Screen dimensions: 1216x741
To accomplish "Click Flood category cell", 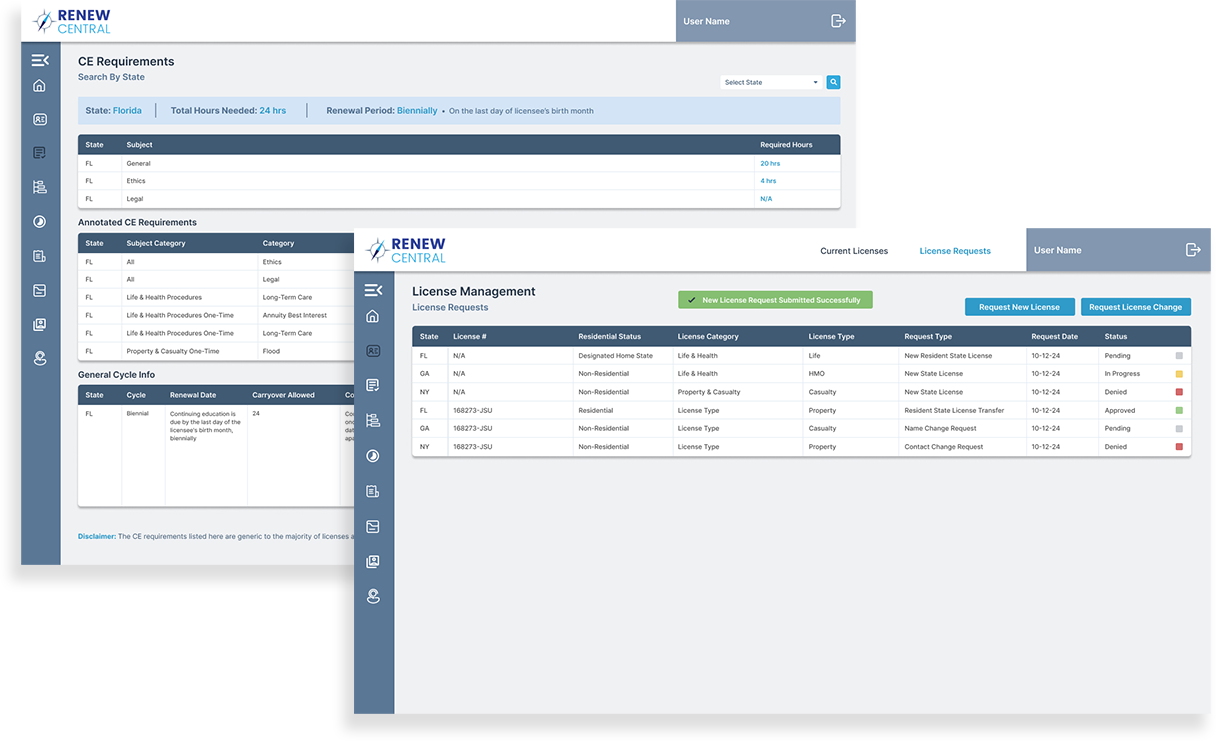I will (271, 351).
